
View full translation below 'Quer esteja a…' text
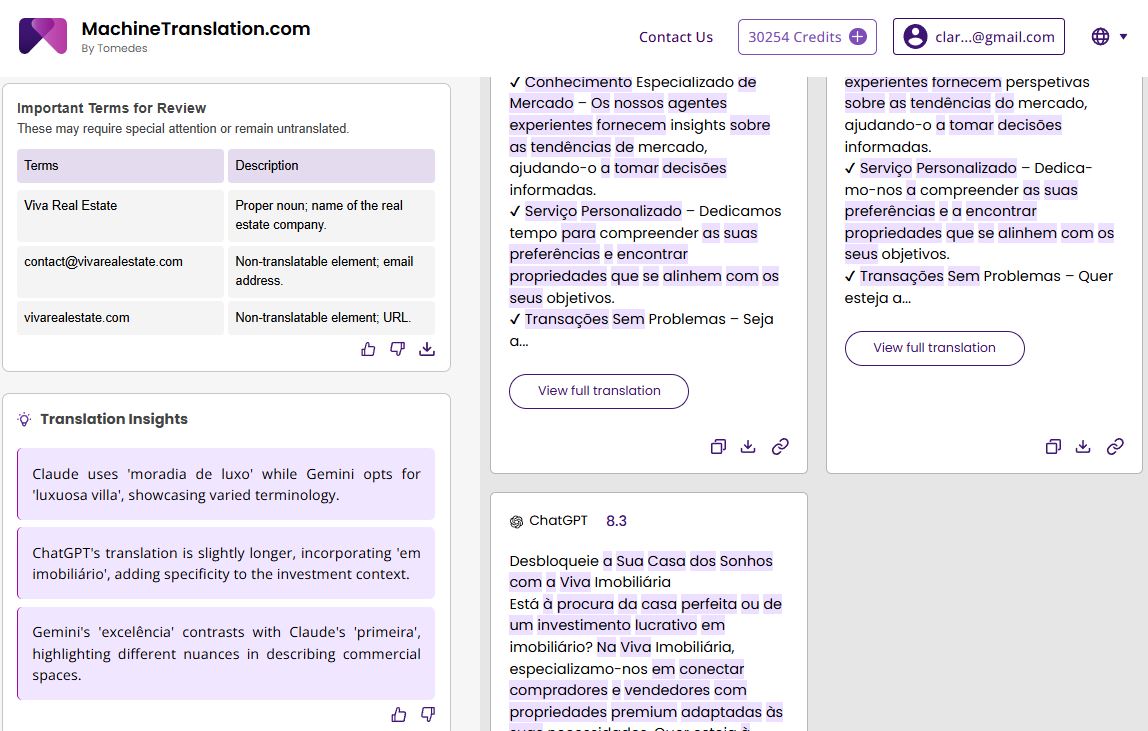tap(934, 348)
